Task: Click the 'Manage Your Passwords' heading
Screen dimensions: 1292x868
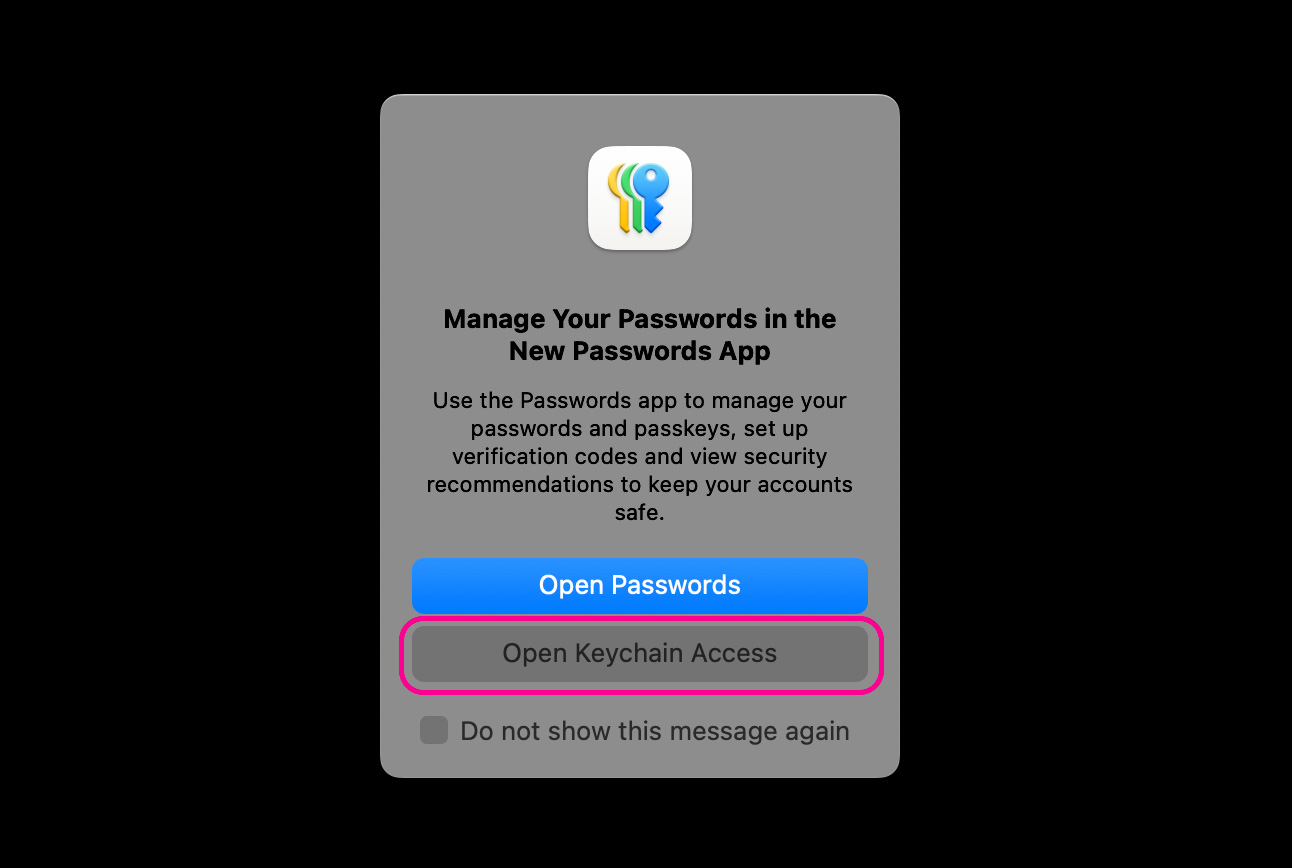Action: [640, 319]
